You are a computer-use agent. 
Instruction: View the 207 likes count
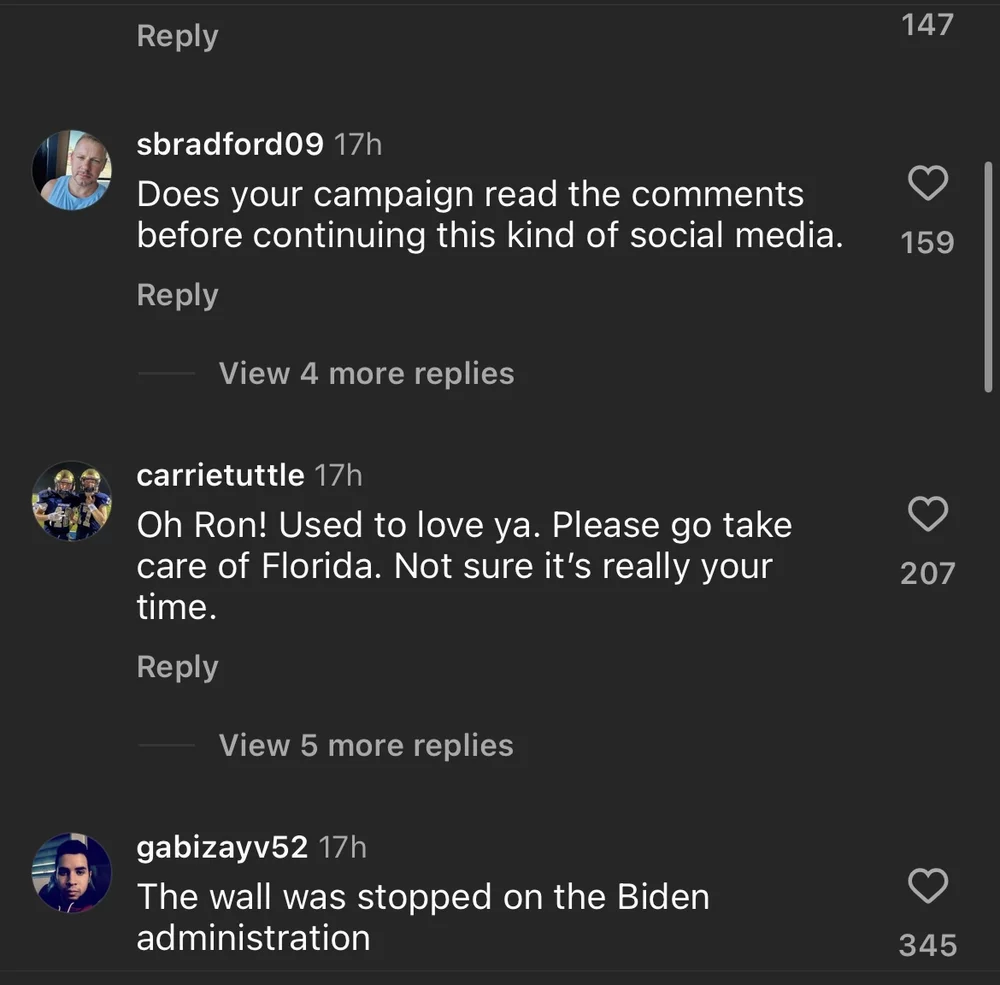click(927, 574)
